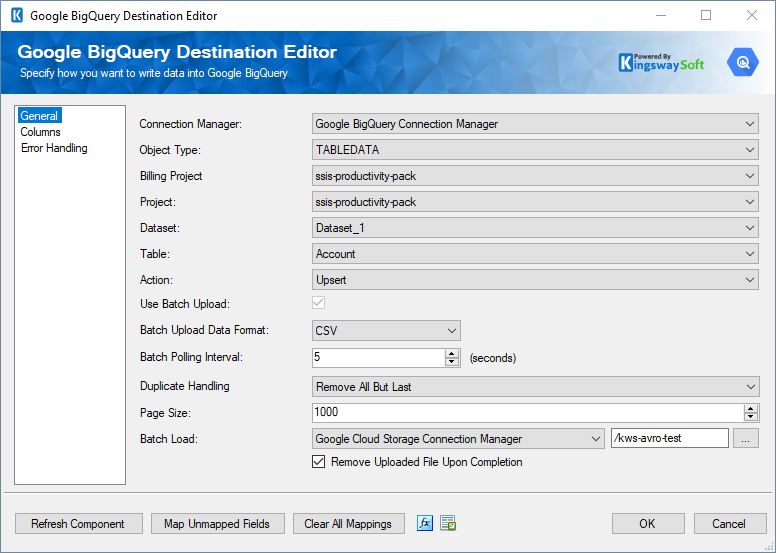
Task: Click the Refresh Component button
Action: [79, 523]
